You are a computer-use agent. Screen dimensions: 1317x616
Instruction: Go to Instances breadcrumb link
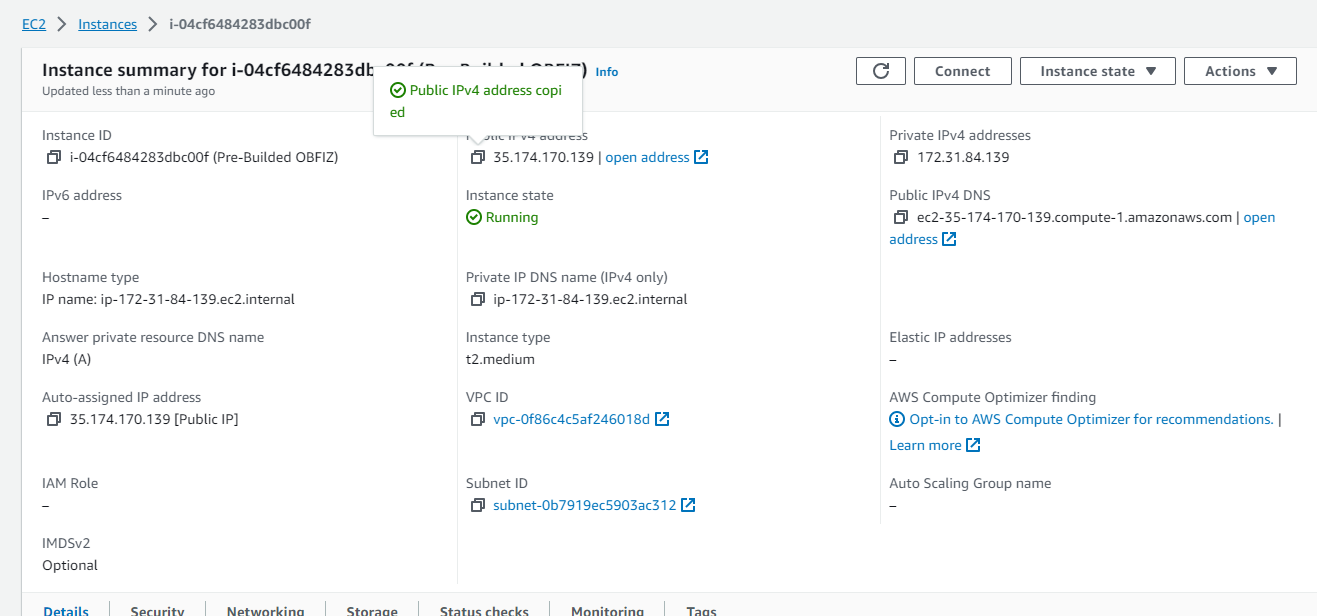point(108,24)
